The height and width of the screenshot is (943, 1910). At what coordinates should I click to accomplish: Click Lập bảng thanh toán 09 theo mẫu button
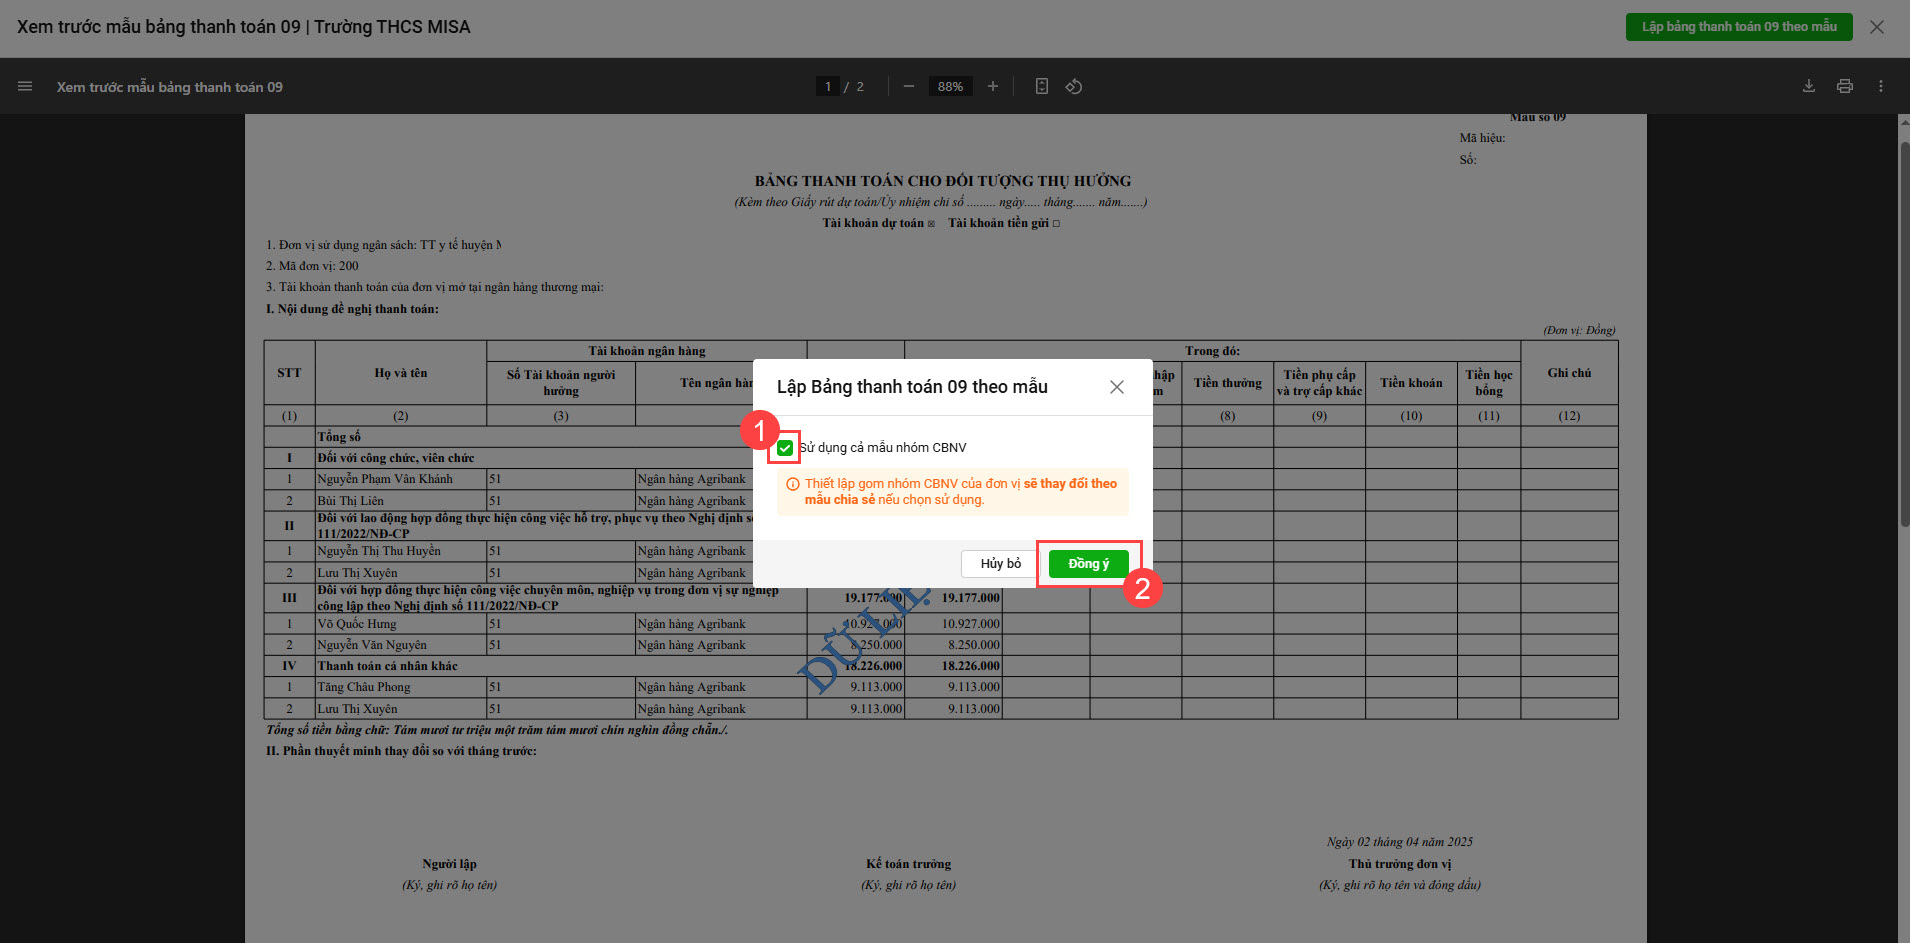click(1739, 27)
